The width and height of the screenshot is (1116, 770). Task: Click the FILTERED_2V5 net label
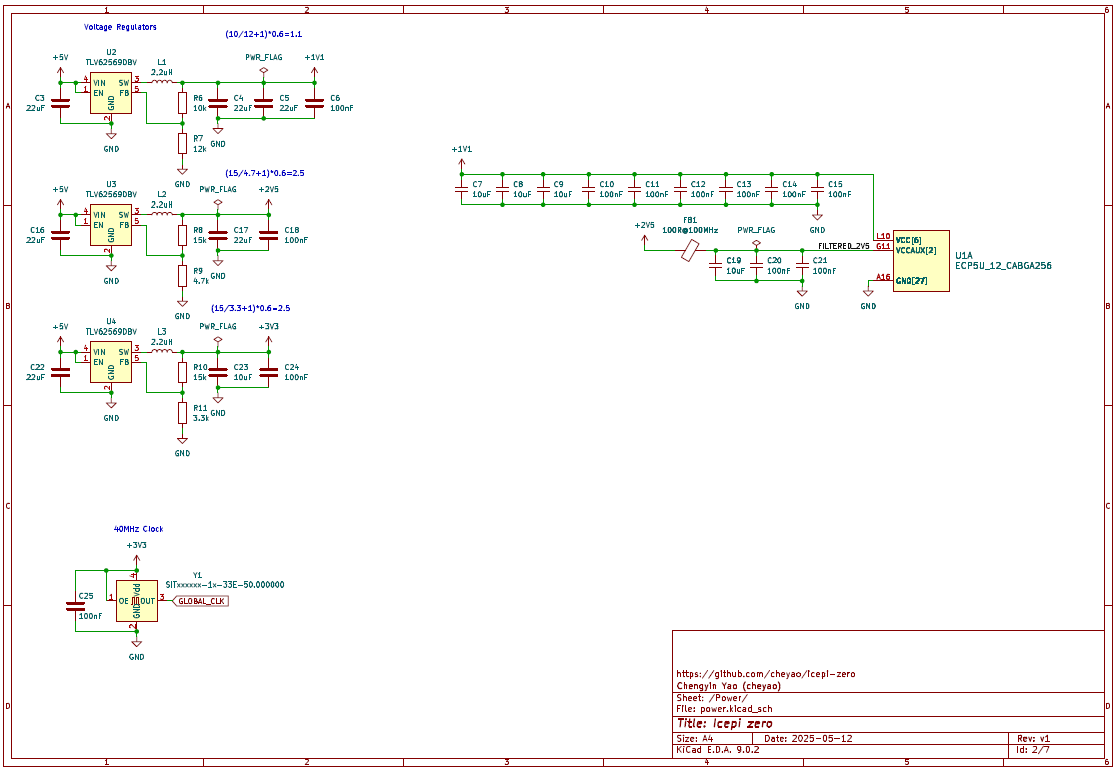point(844,245)
